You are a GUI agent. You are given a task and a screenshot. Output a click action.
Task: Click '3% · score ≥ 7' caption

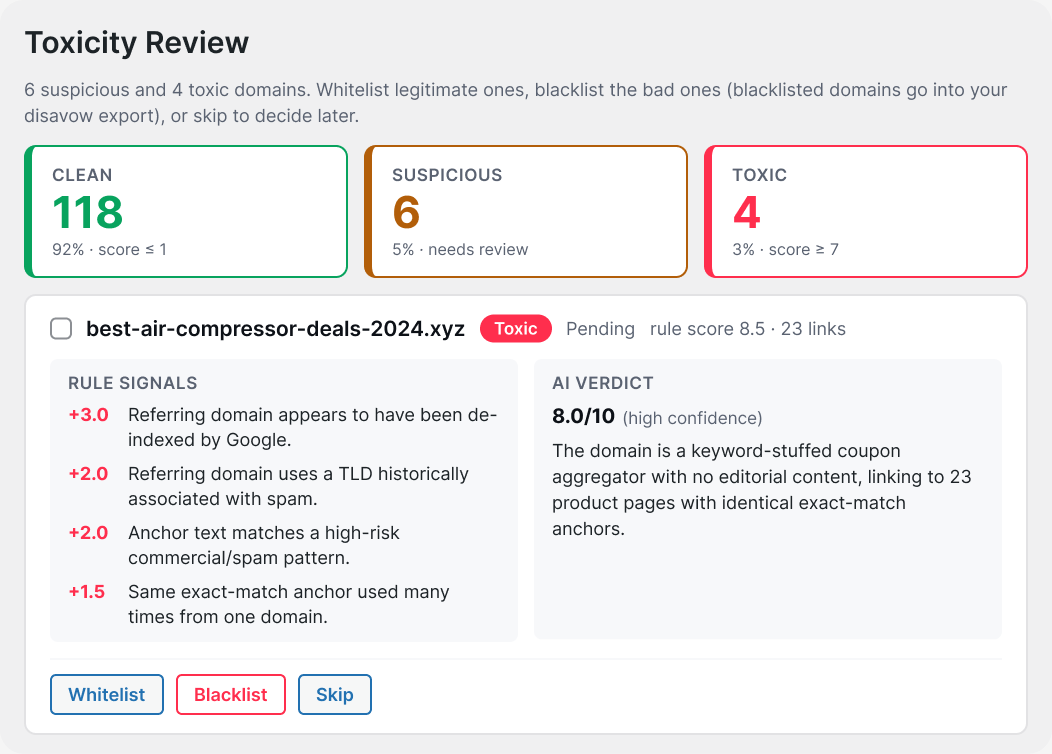[786, 250]
